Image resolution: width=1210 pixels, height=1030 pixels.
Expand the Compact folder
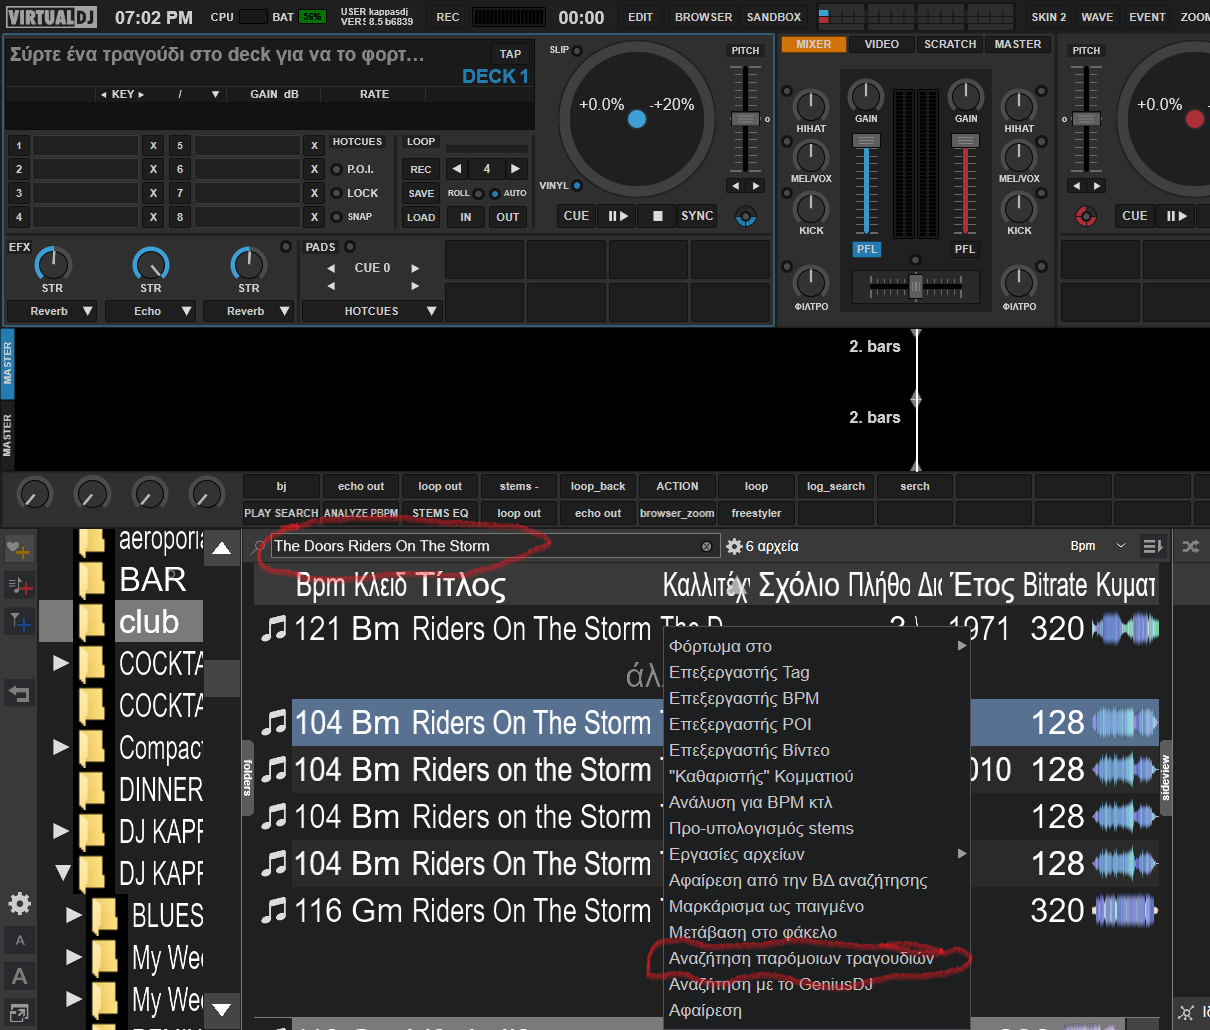(61, 746)
